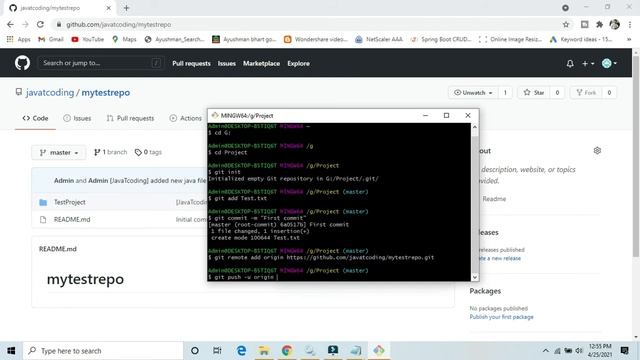Go to Explore in header
Viewport: 640px width, 360px height.
[298, 63]
